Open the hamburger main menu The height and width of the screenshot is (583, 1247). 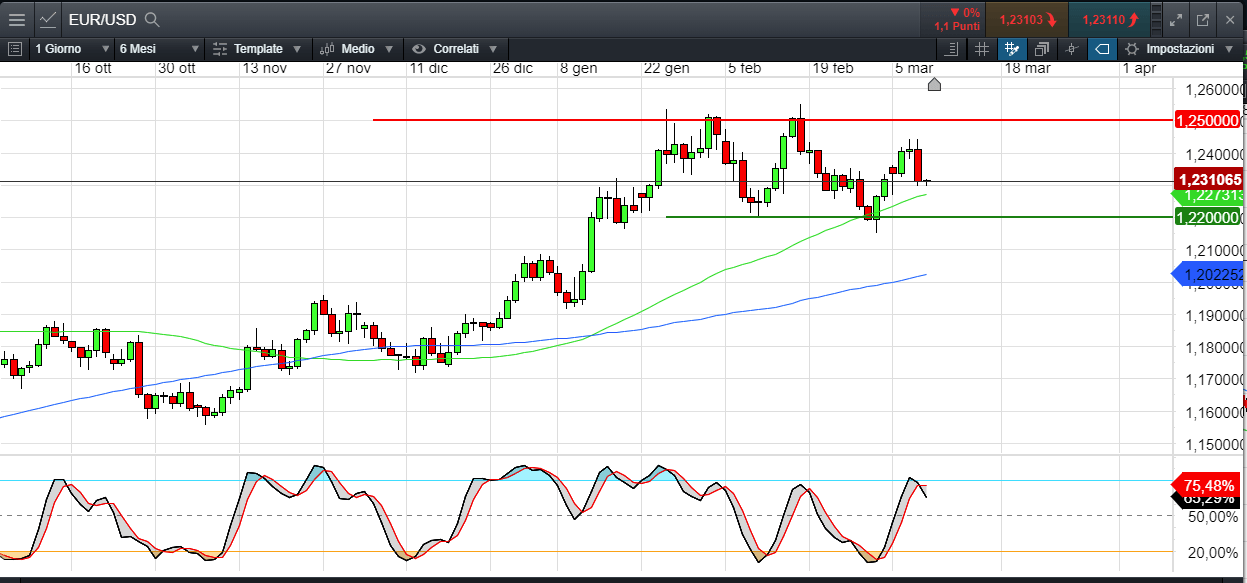(16, 19)
